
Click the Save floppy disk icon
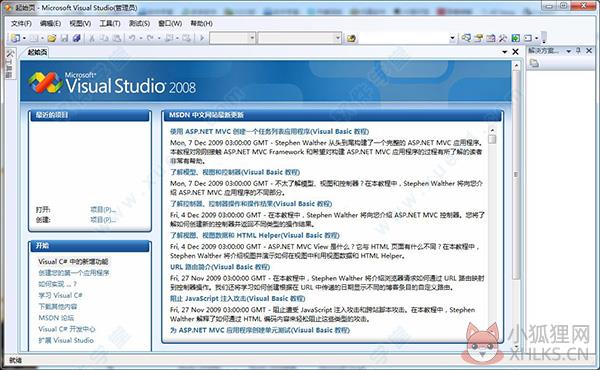pyautogui.click(x=64, y=38)
